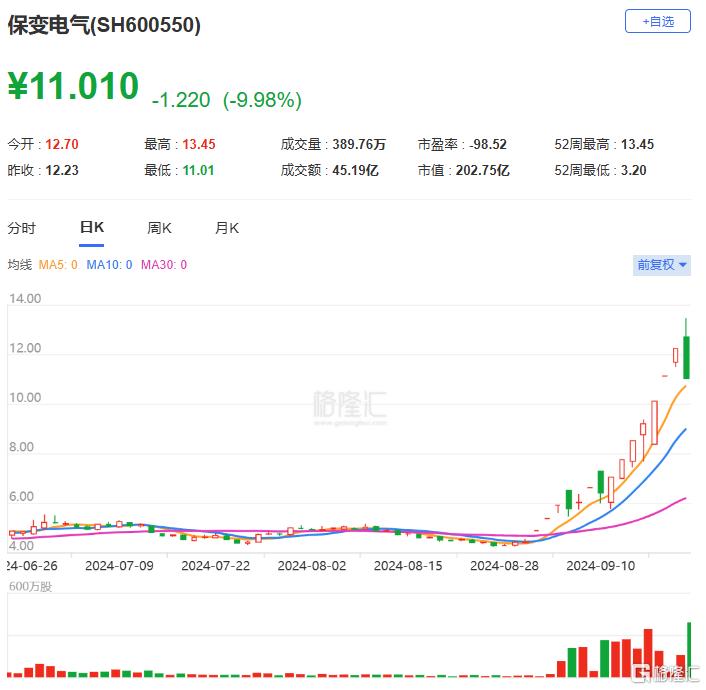The height and width of the screenshot is (690, 706).
Task: Click the percent change (-9.98%)
Action: tap(262, 100)
